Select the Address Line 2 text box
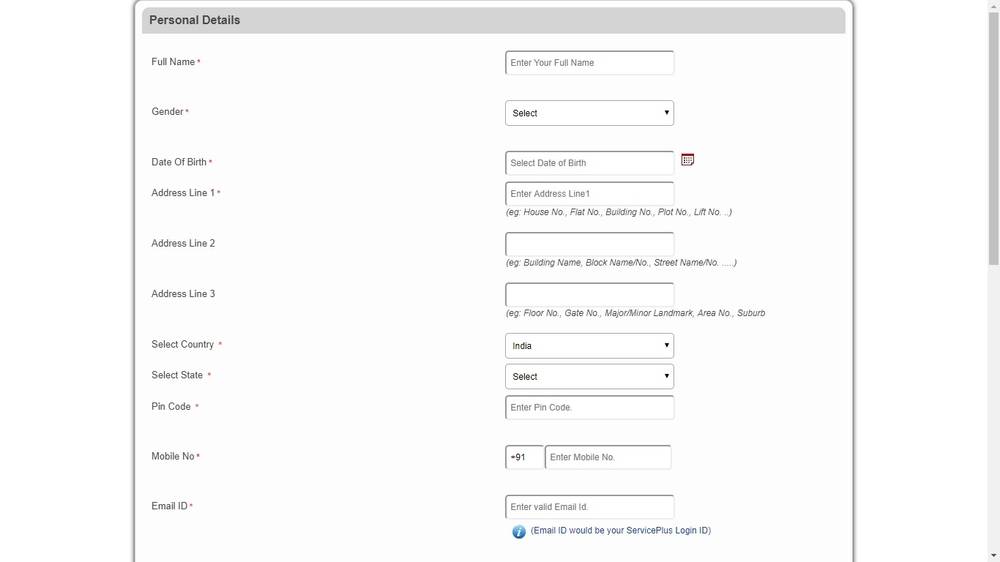1000x562 pixels. (589, 244)
